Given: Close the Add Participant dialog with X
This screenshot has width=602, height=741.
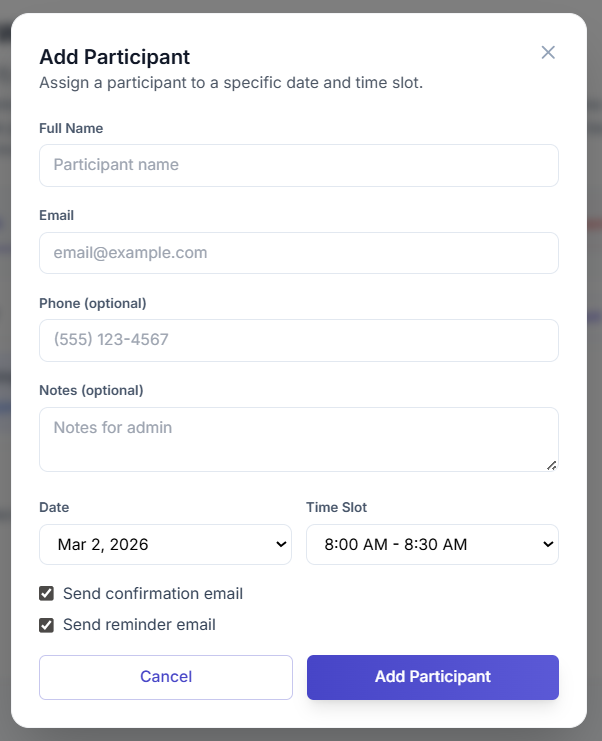Looking at the screenshot, I should coord(548,52).
